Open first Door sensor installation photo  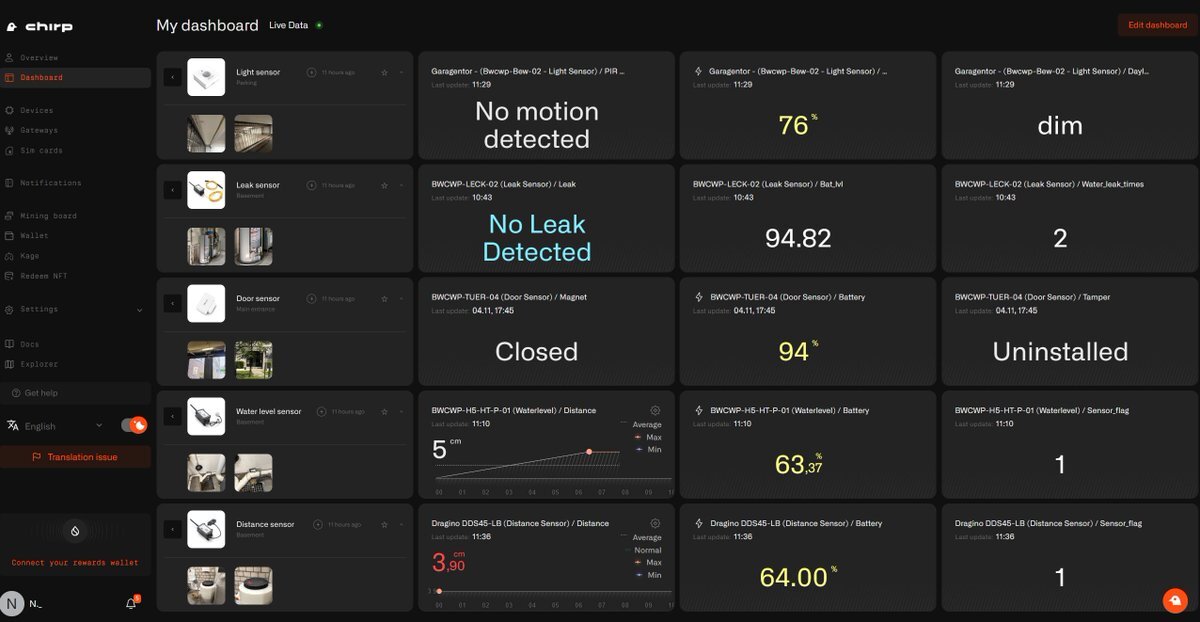point(206,360)
